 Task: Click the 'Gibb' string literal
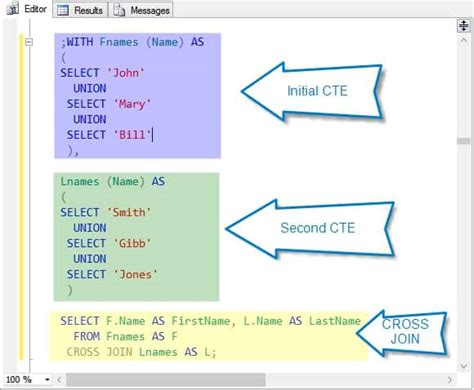(x=132, y=243)
